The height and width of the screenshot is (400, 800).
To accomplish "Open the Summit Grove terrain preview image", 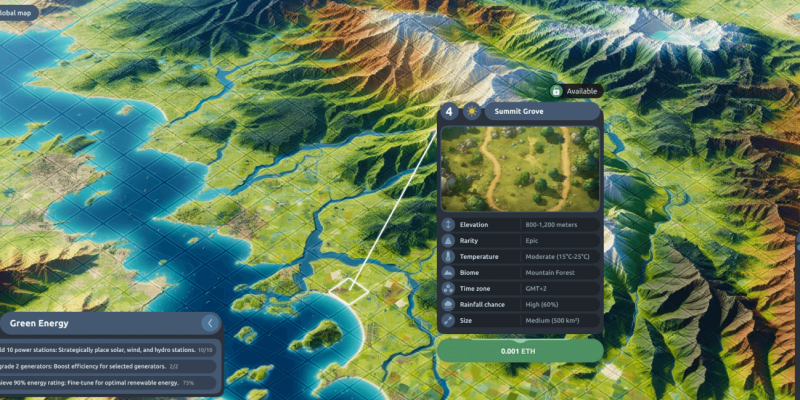I will [520, 169].
